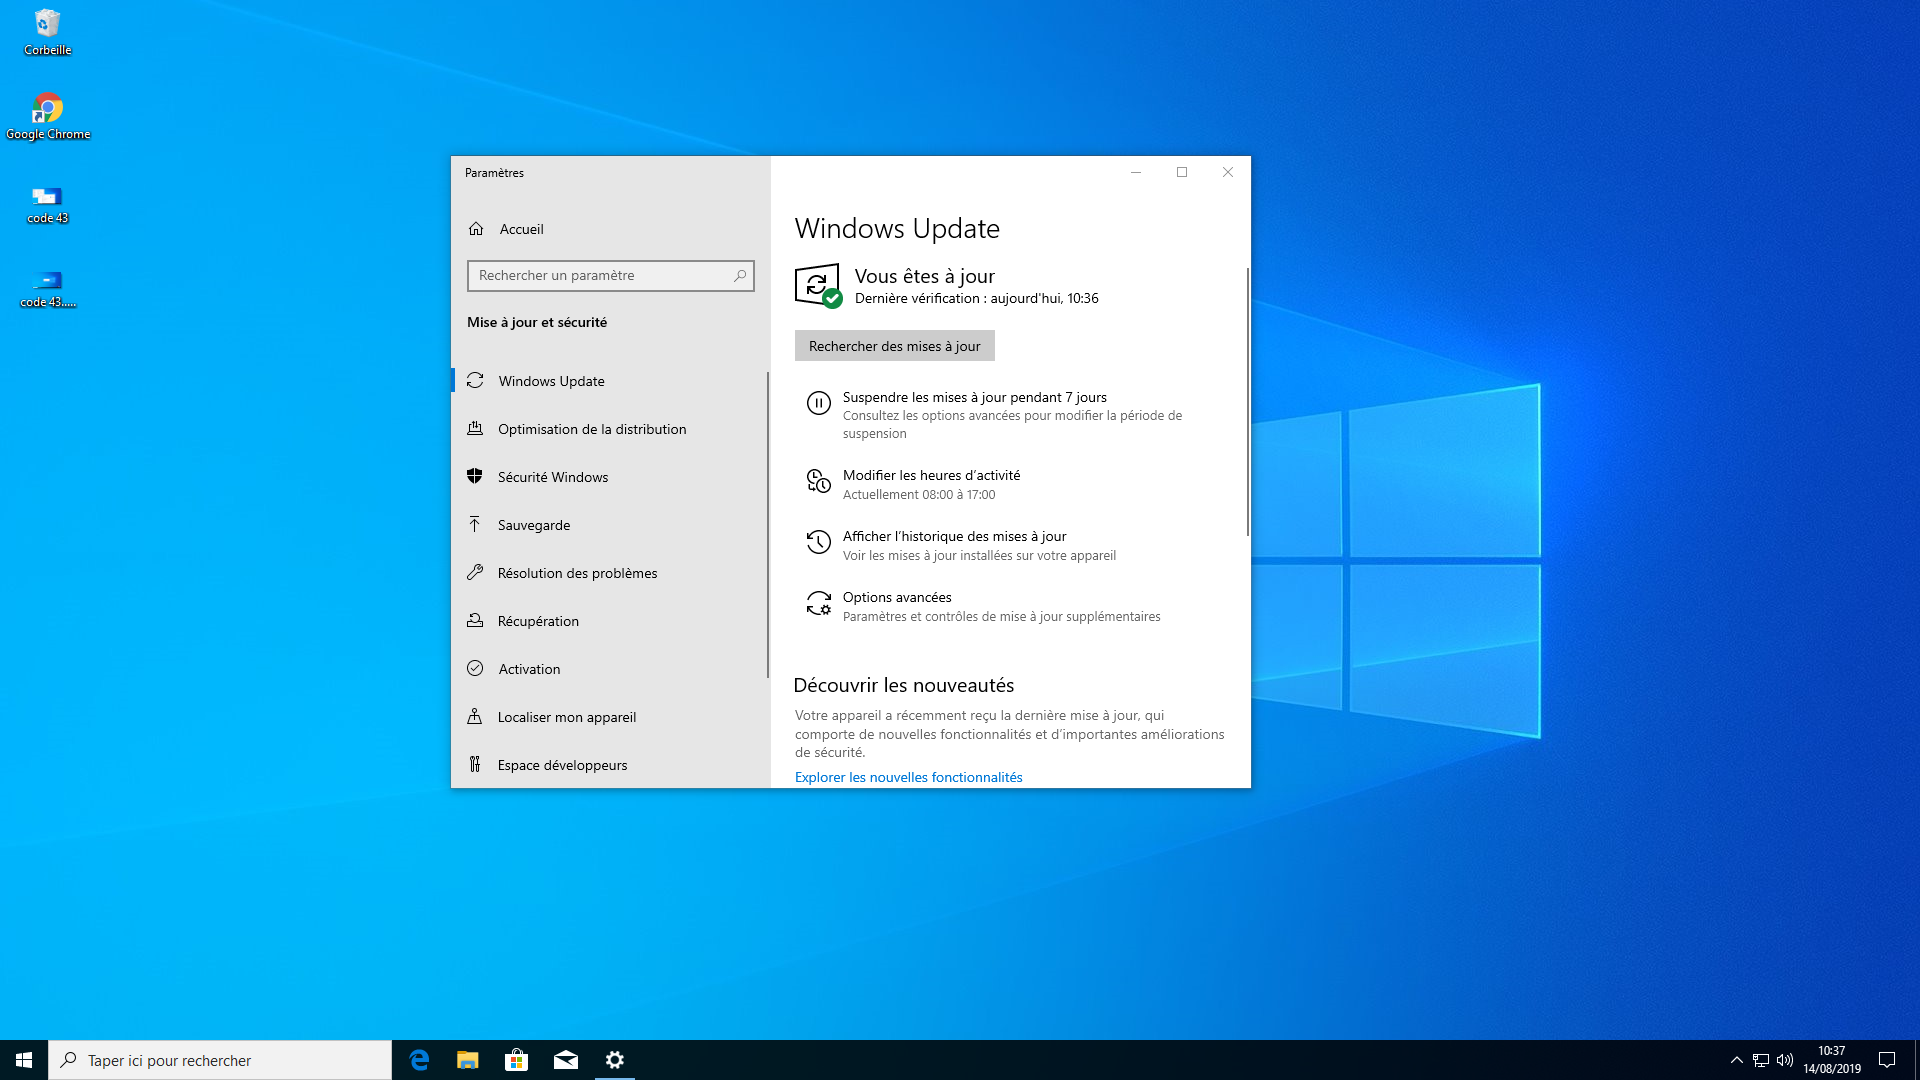Show hidden system tray icons

(x=1737, y=1060)
